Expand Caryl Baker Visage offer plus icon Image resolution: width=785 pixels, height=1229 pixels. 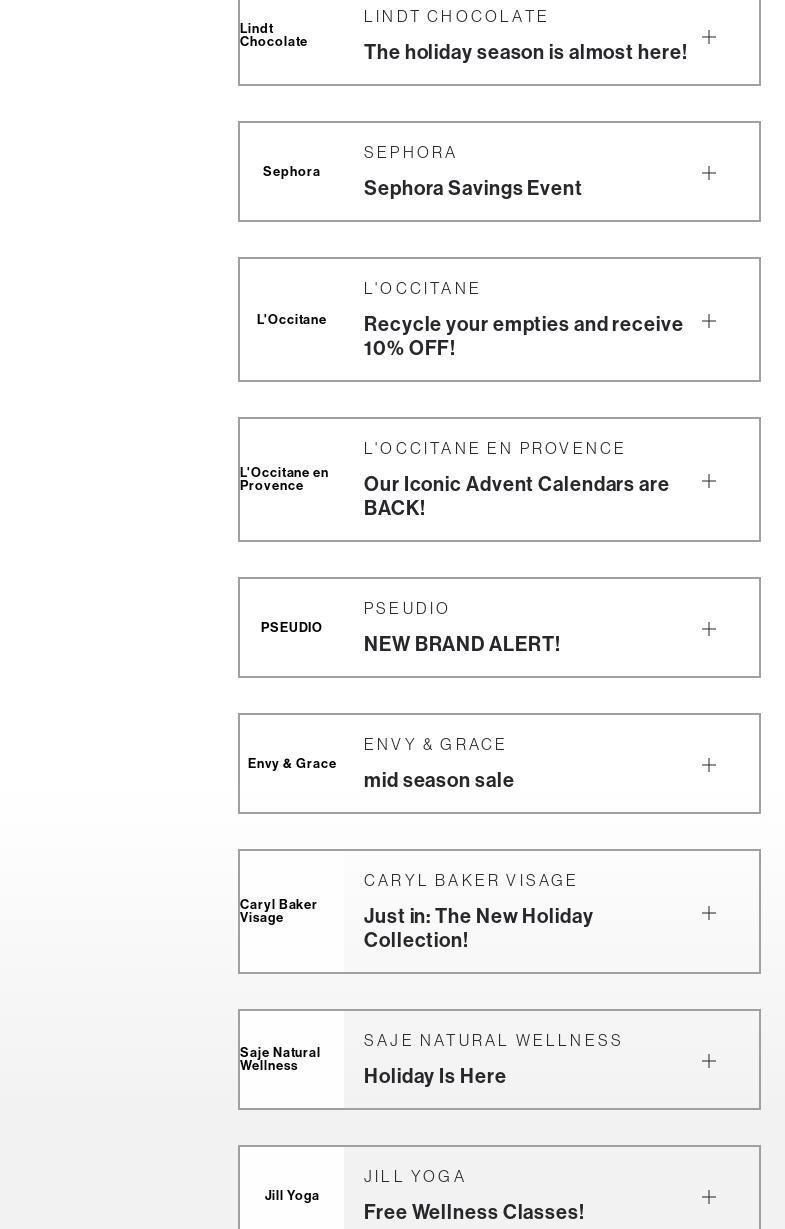click(x=709, y=913)
